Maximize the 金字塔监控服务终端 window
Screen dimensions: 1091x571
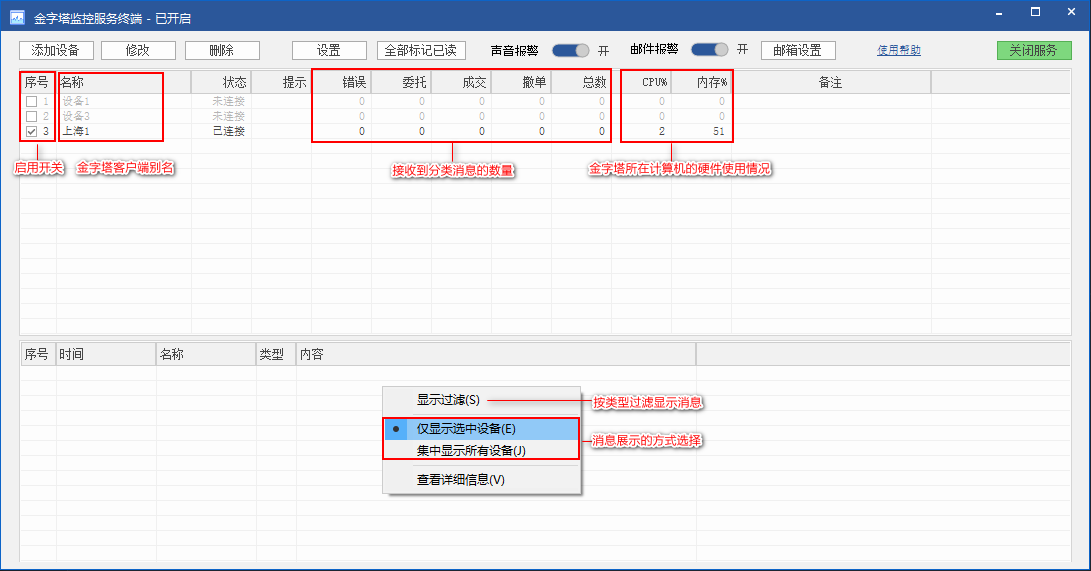pyautogui.click(x=1035, y=13)
